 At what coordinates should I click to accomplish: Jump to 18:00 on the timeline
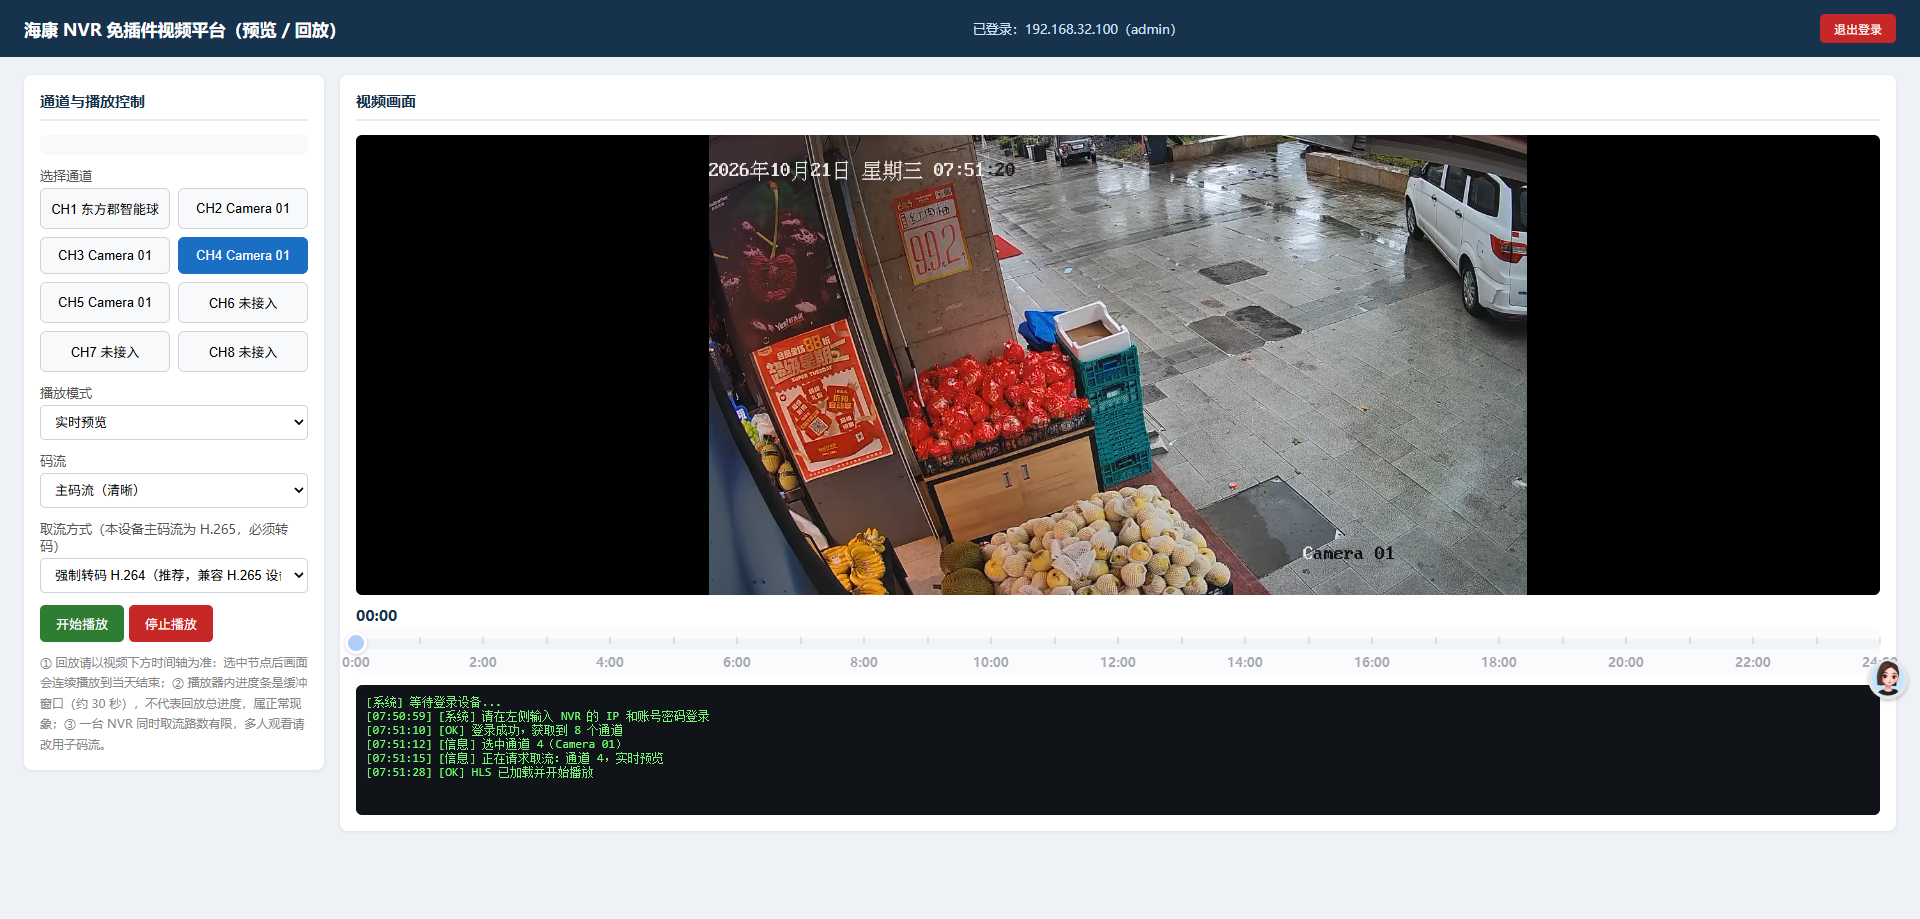[1499, 643]
